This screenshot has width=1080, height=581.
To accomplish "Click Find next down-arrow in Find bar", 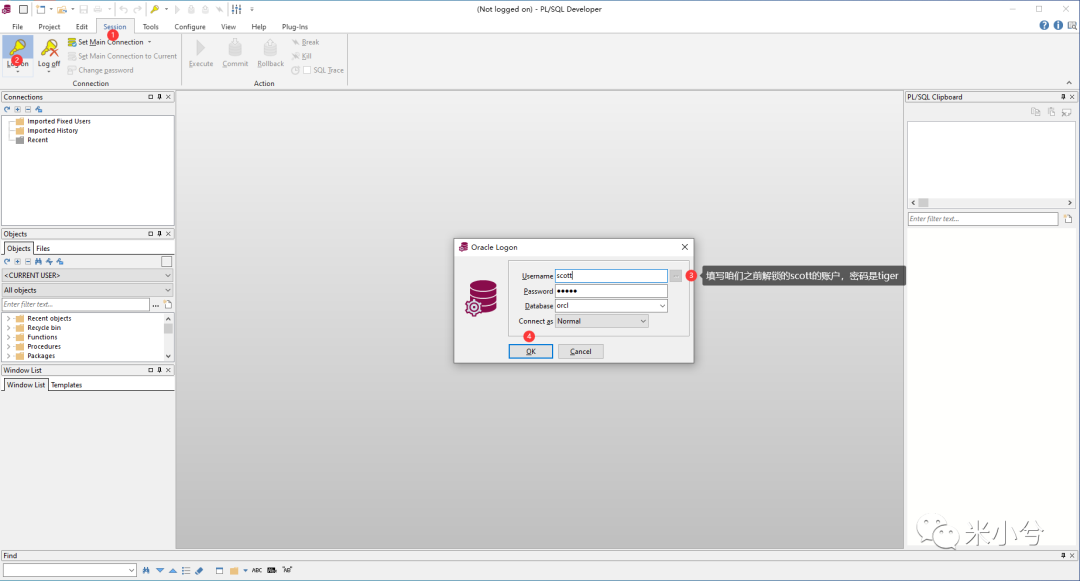I will [x=160, y=570].
